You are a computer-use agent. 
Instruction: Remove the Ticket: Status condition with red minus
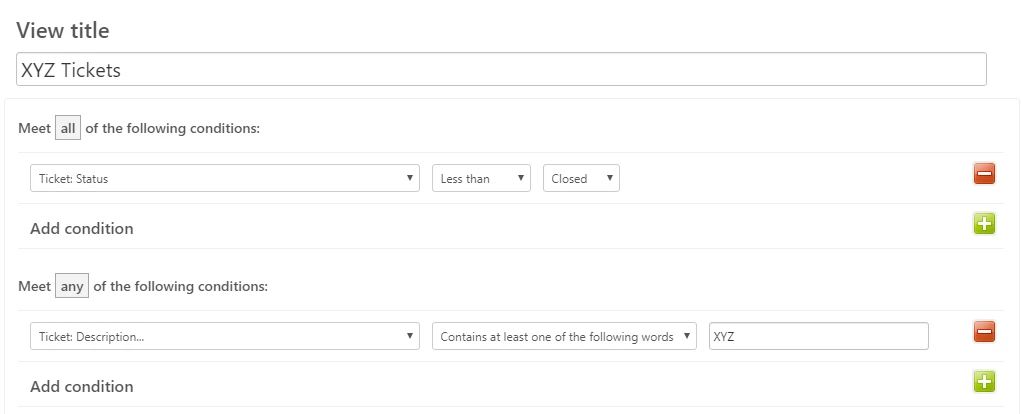point(984,174)
